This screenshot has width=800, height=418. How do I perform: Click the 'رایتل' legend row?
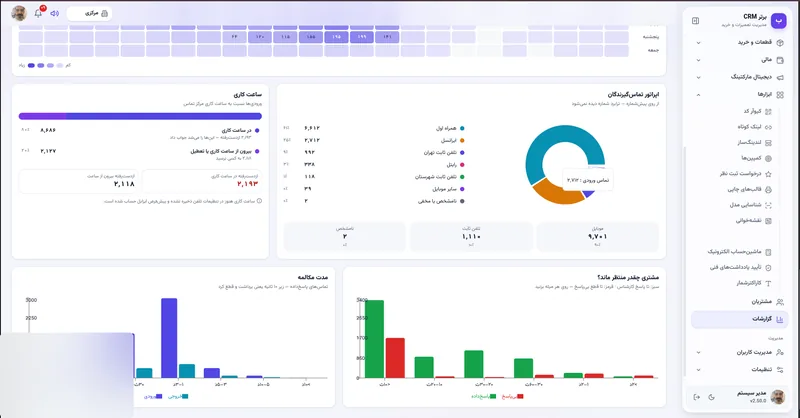pos(374,165)
